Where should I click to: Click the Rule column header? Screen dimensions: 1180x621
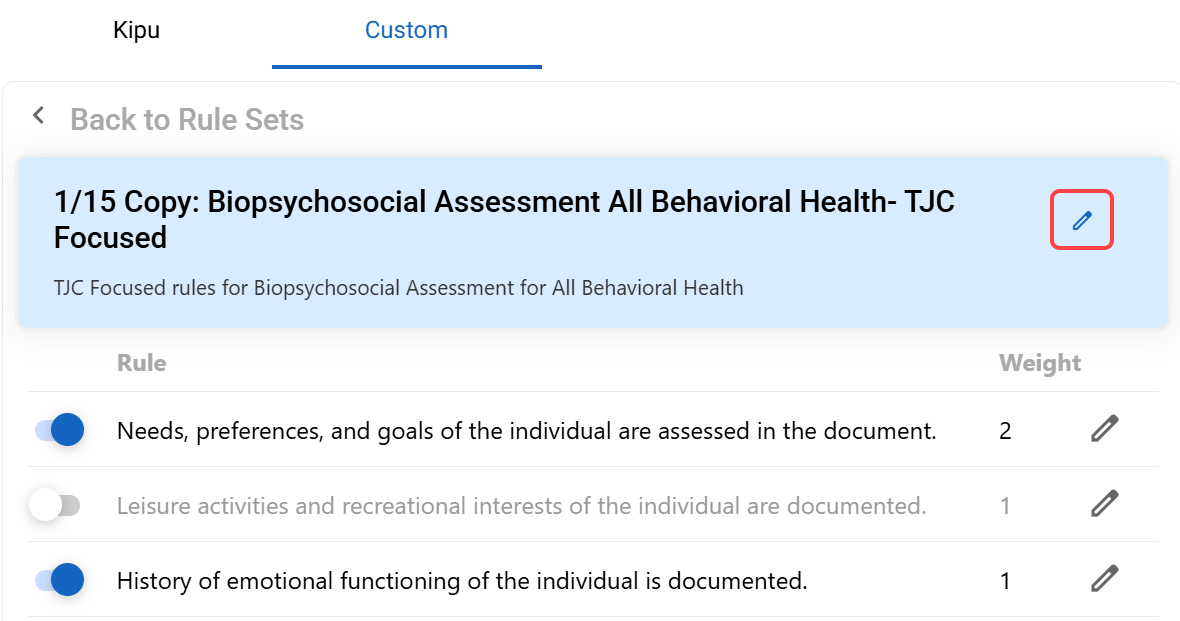coord(141,363)
